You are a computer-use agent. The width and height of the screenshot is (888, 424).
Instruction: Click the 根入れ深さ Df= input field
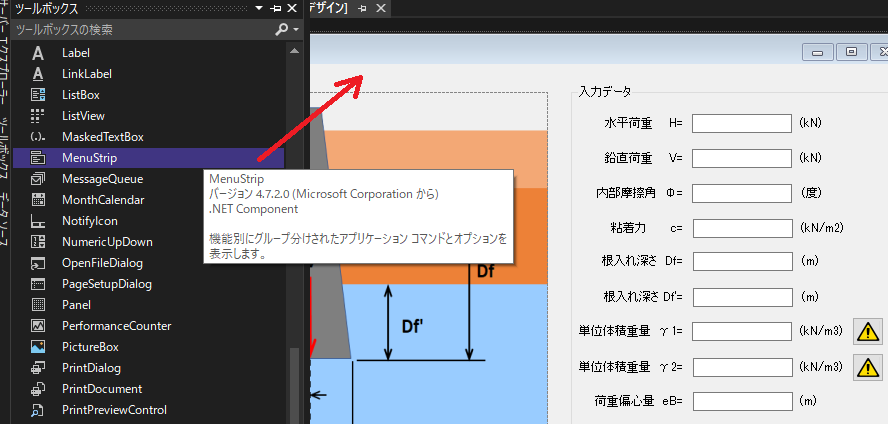pos(742,262)
